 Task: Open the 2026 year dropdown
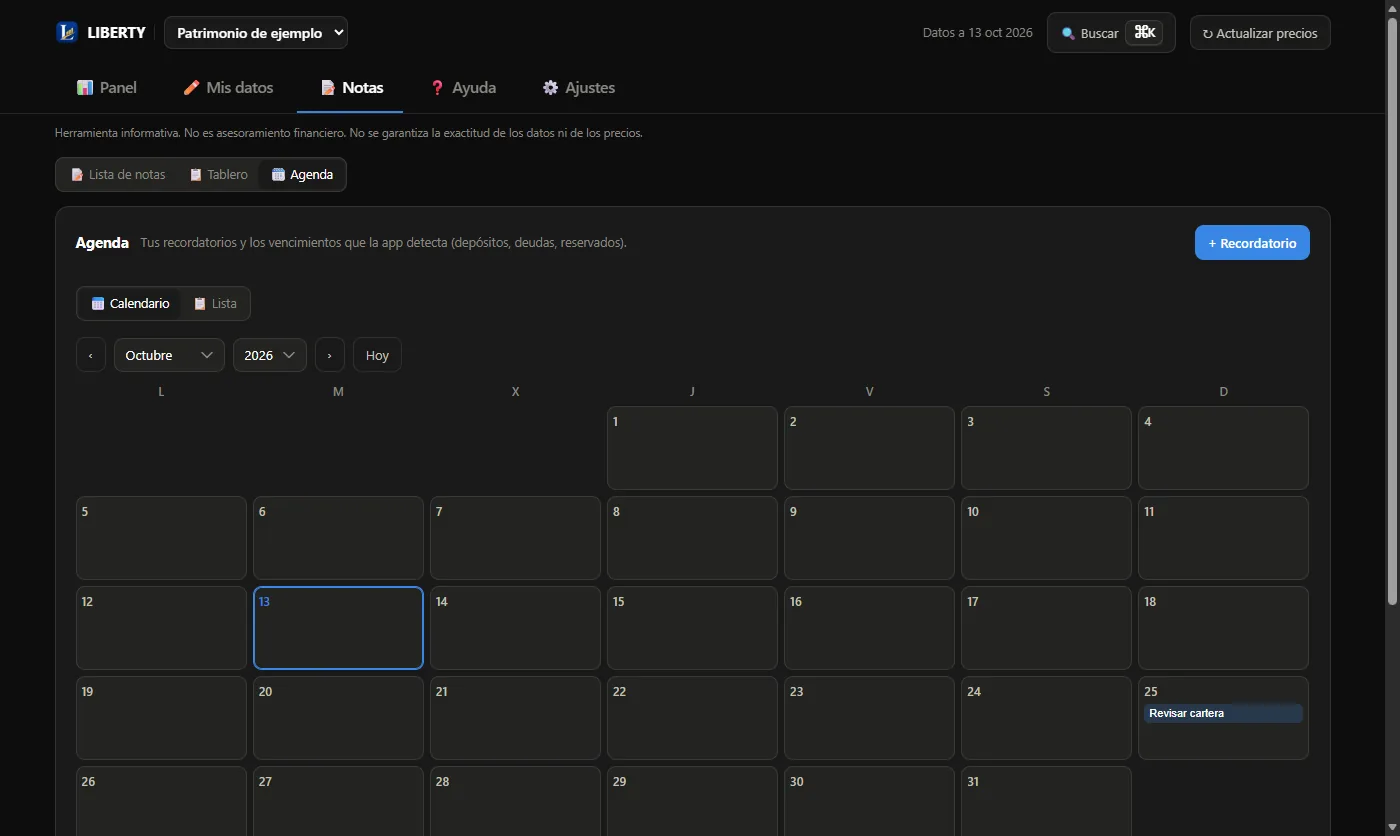click(x=270, y=355)
